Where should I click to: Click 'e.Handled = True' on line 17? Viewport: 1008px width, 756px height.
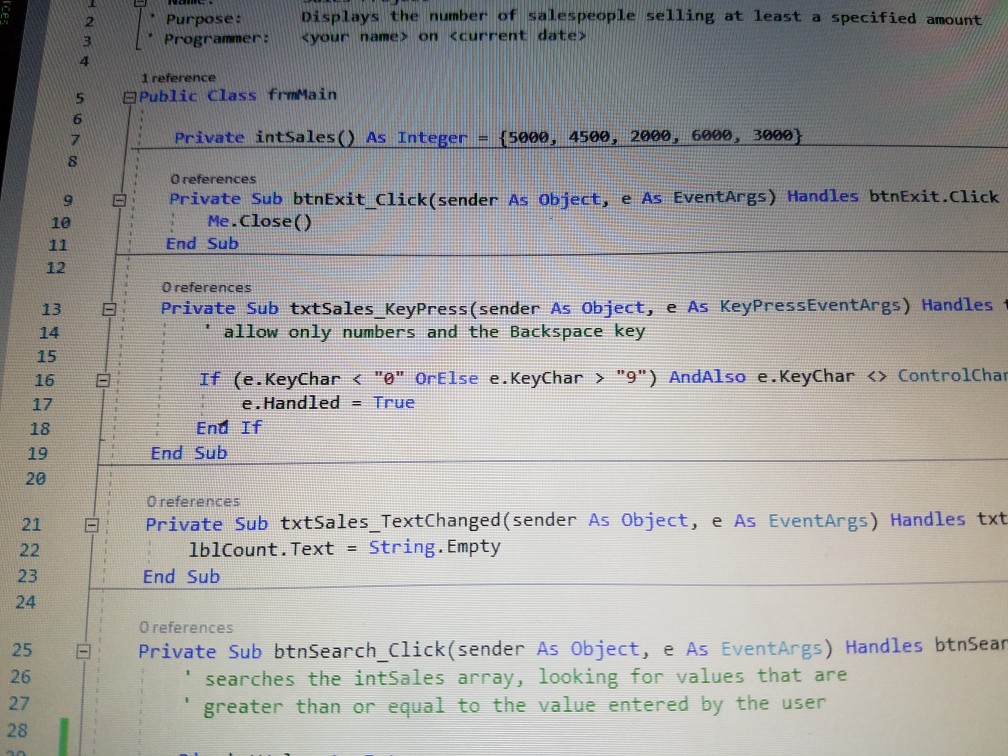pyautogui.click(x=328, y=403)
